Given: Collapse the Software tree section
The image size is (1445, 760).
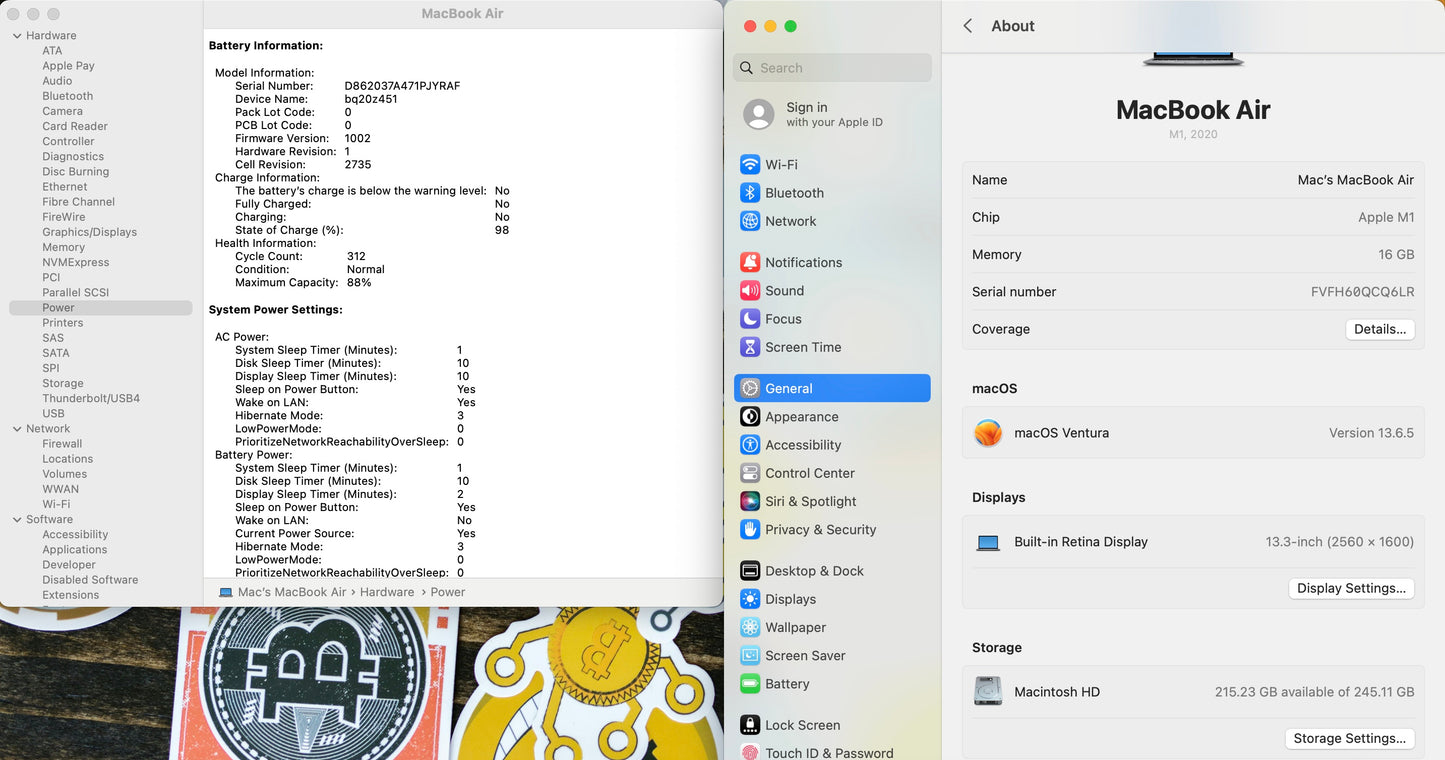Looking at the screenshot, I should 17,520.
